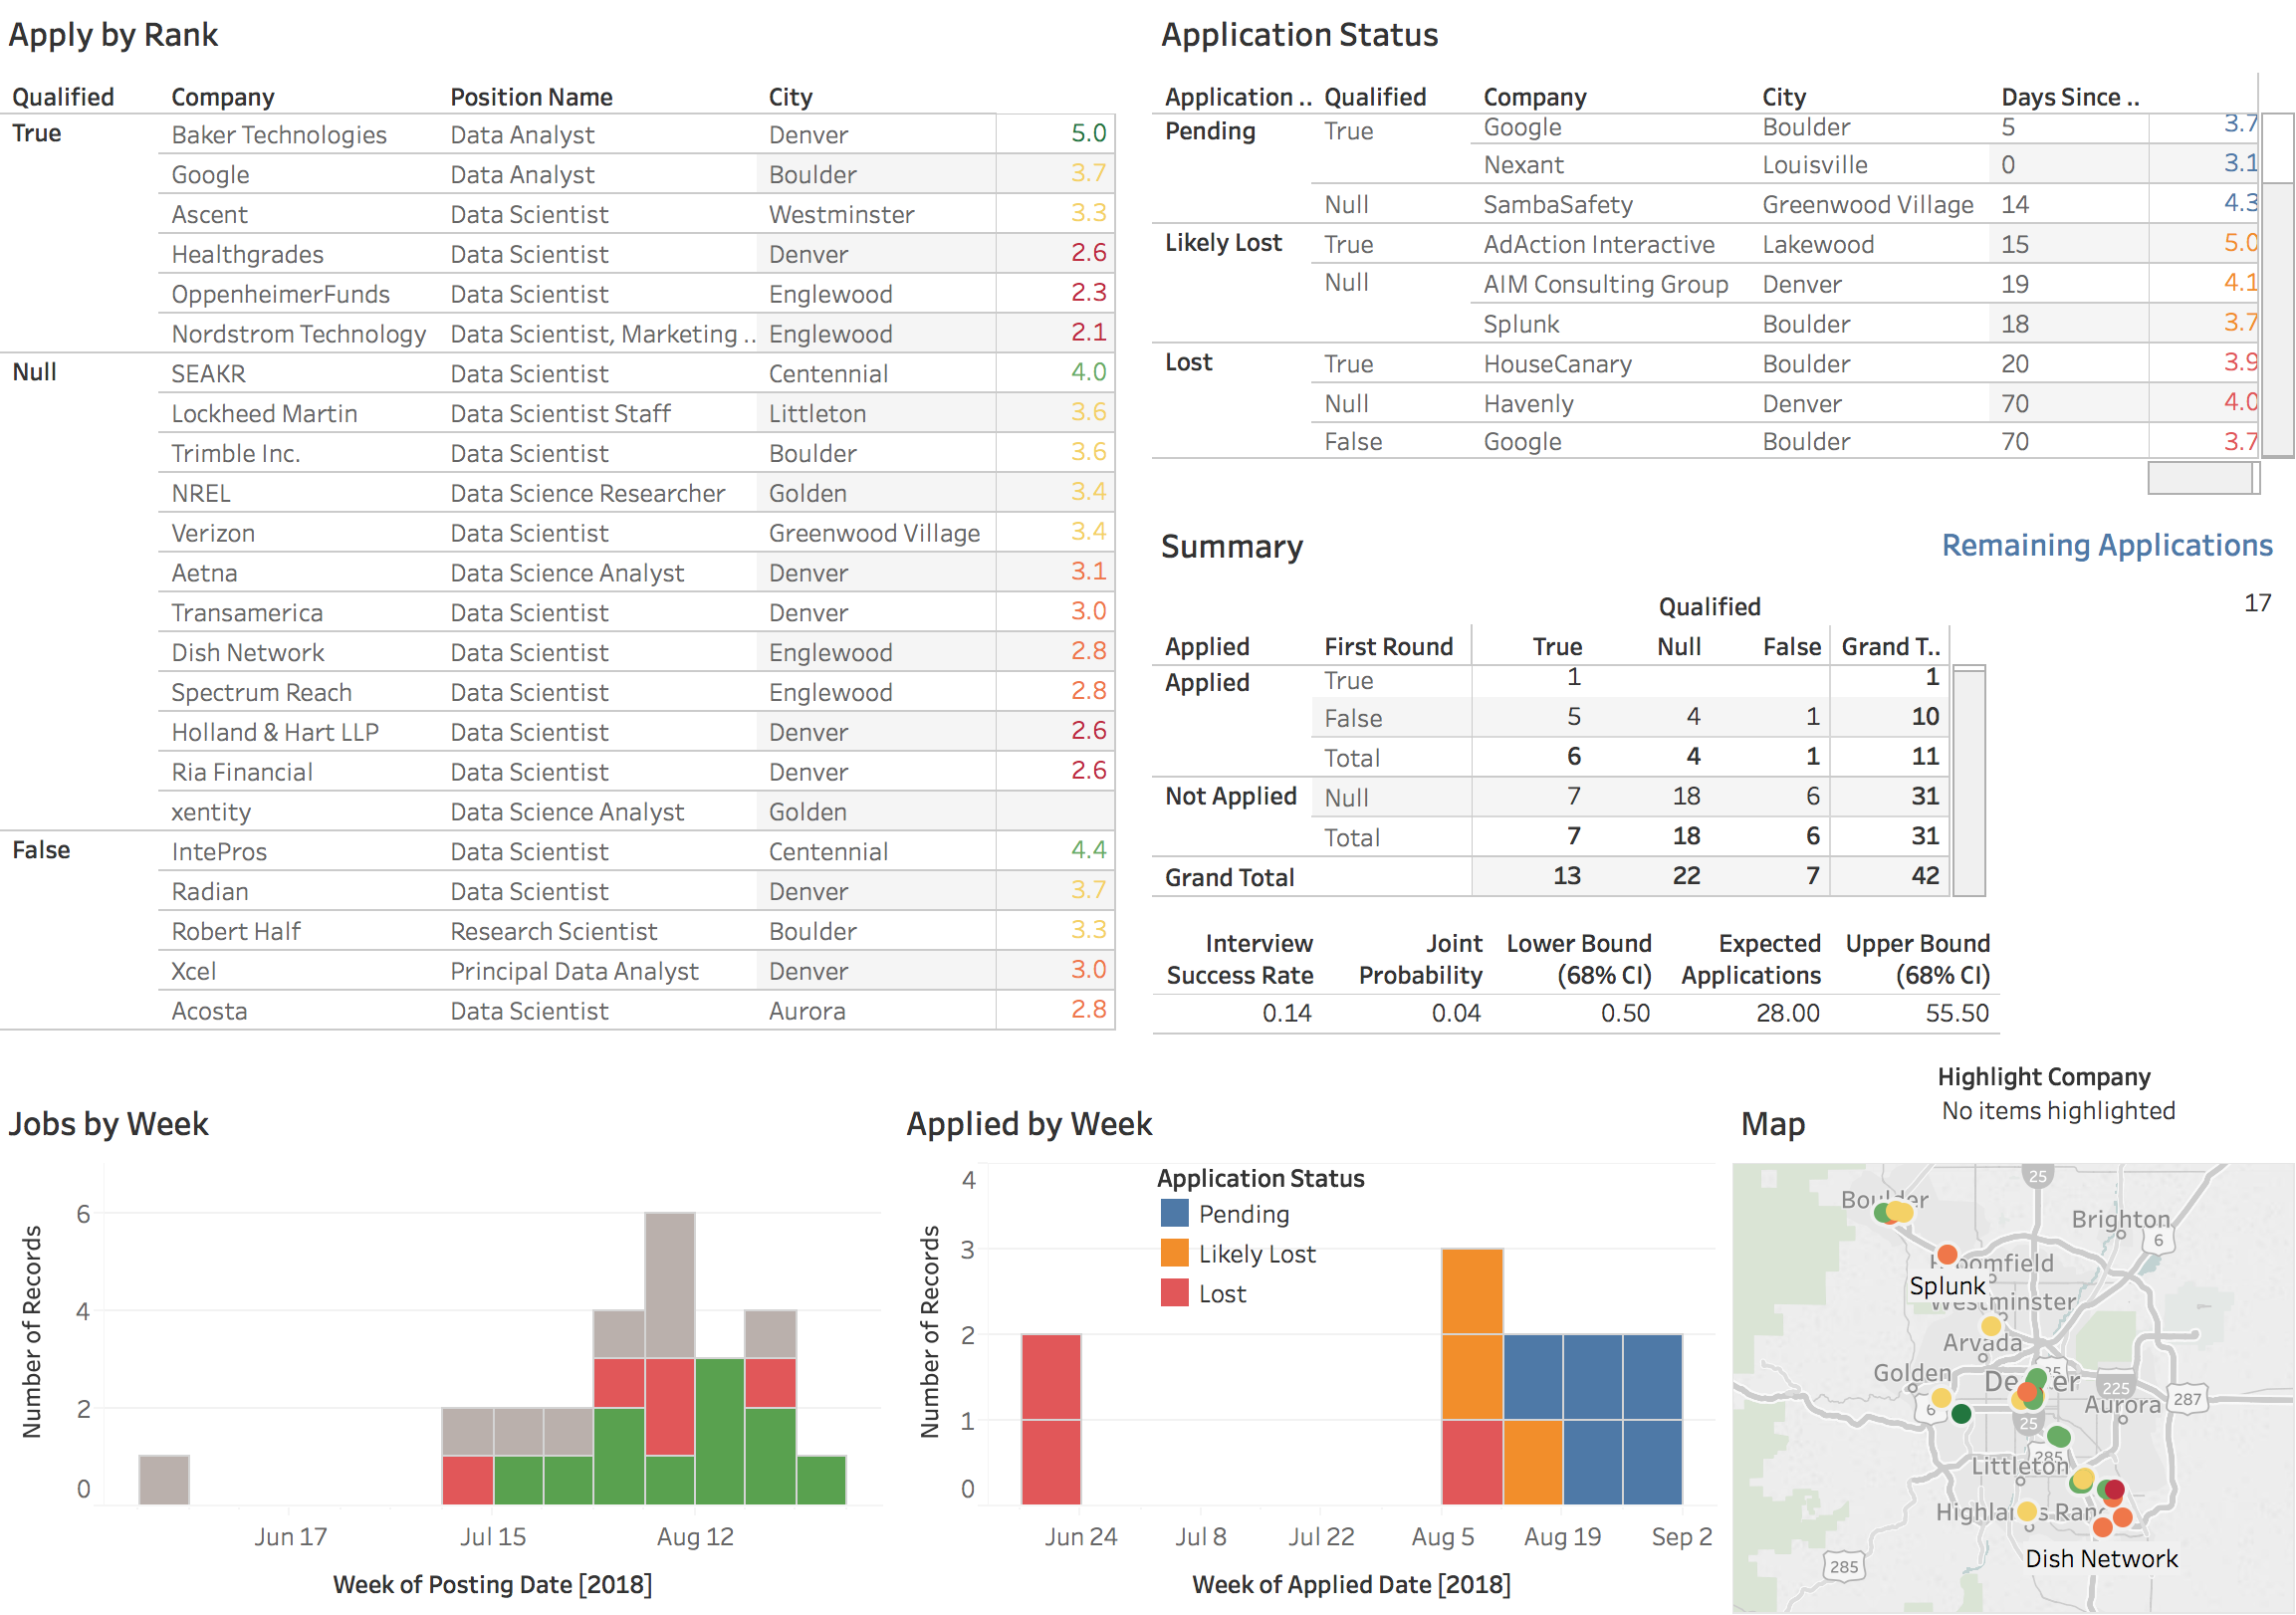Screen dimensions: 2296x1615
Task: Click the Verizon company cell
Action: [213, 534]
